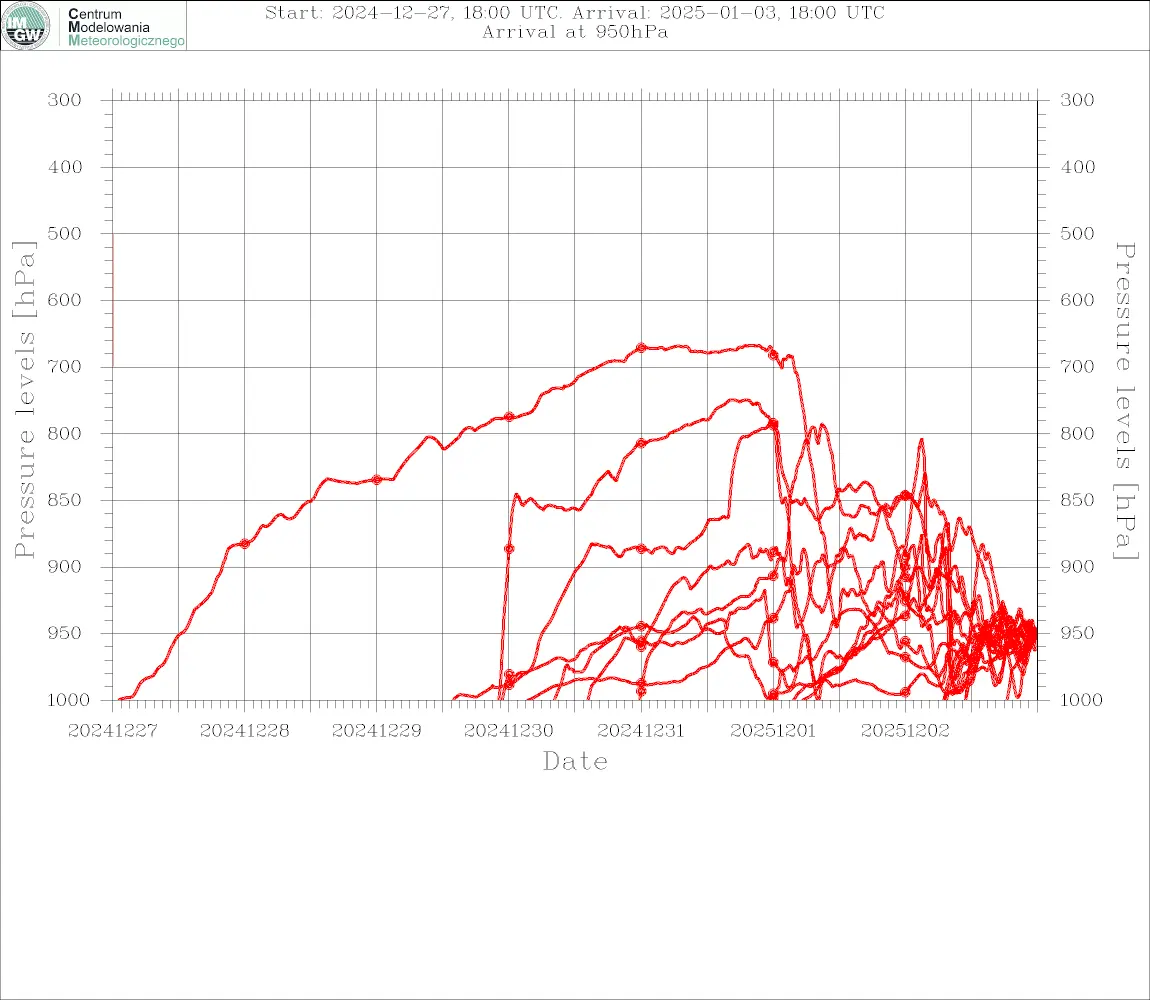Image resolution: width=1150 pixels, height=1000 pixels.
Task: Click the left axis 600 label
Action: pyautogui.click(x=65, y=300)
